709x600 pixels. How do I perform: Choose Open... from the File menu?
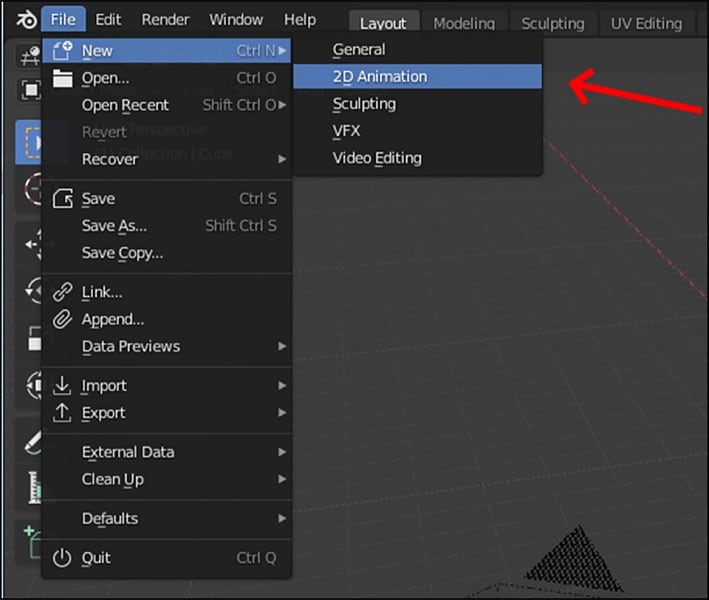(167, 78)
